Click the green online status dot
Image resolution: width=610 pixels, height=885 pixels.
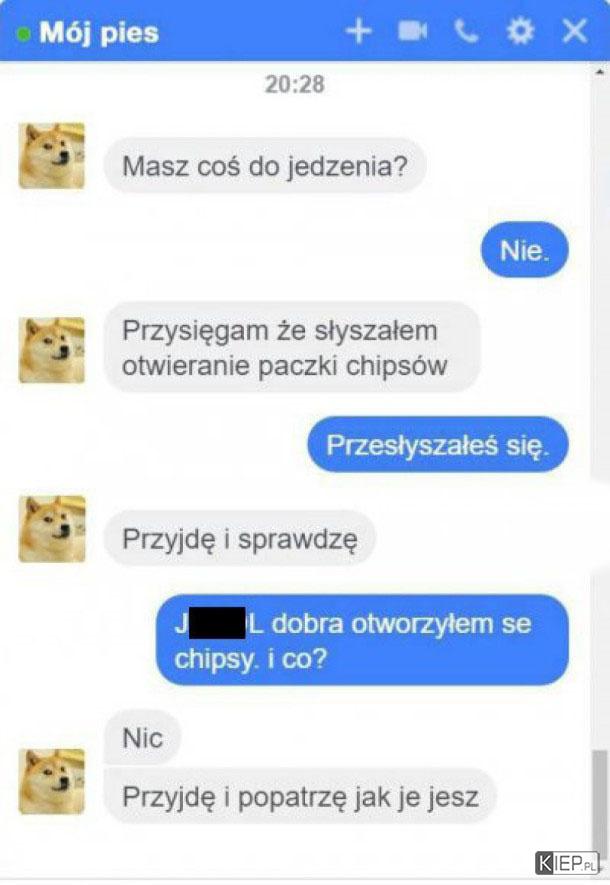point(24,34)
